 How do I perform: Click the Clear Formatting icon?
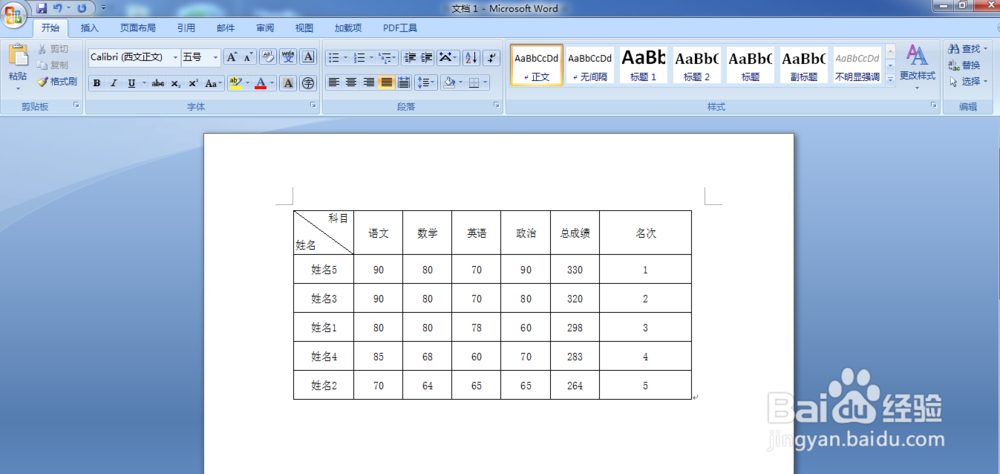pos(268,57)
